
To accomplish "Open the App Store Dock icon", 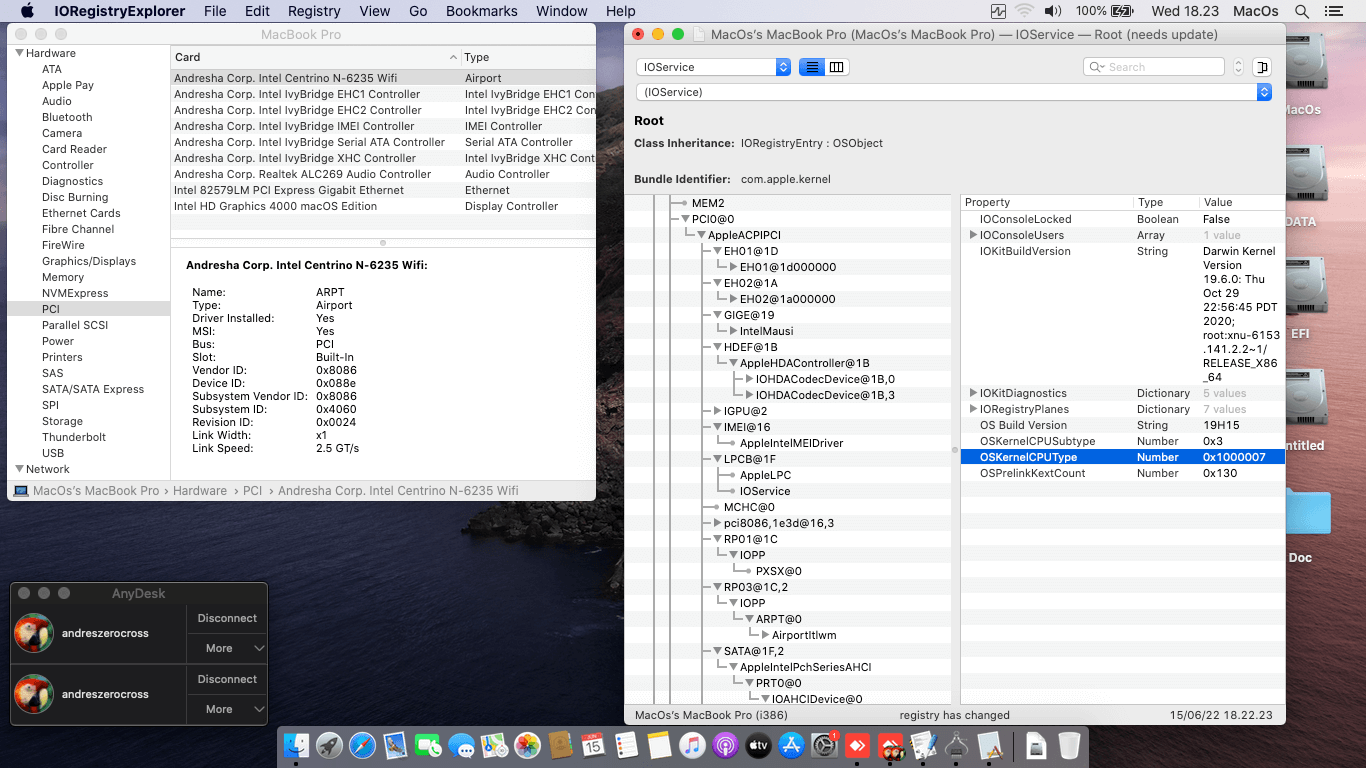I will (x=792, y=745).
